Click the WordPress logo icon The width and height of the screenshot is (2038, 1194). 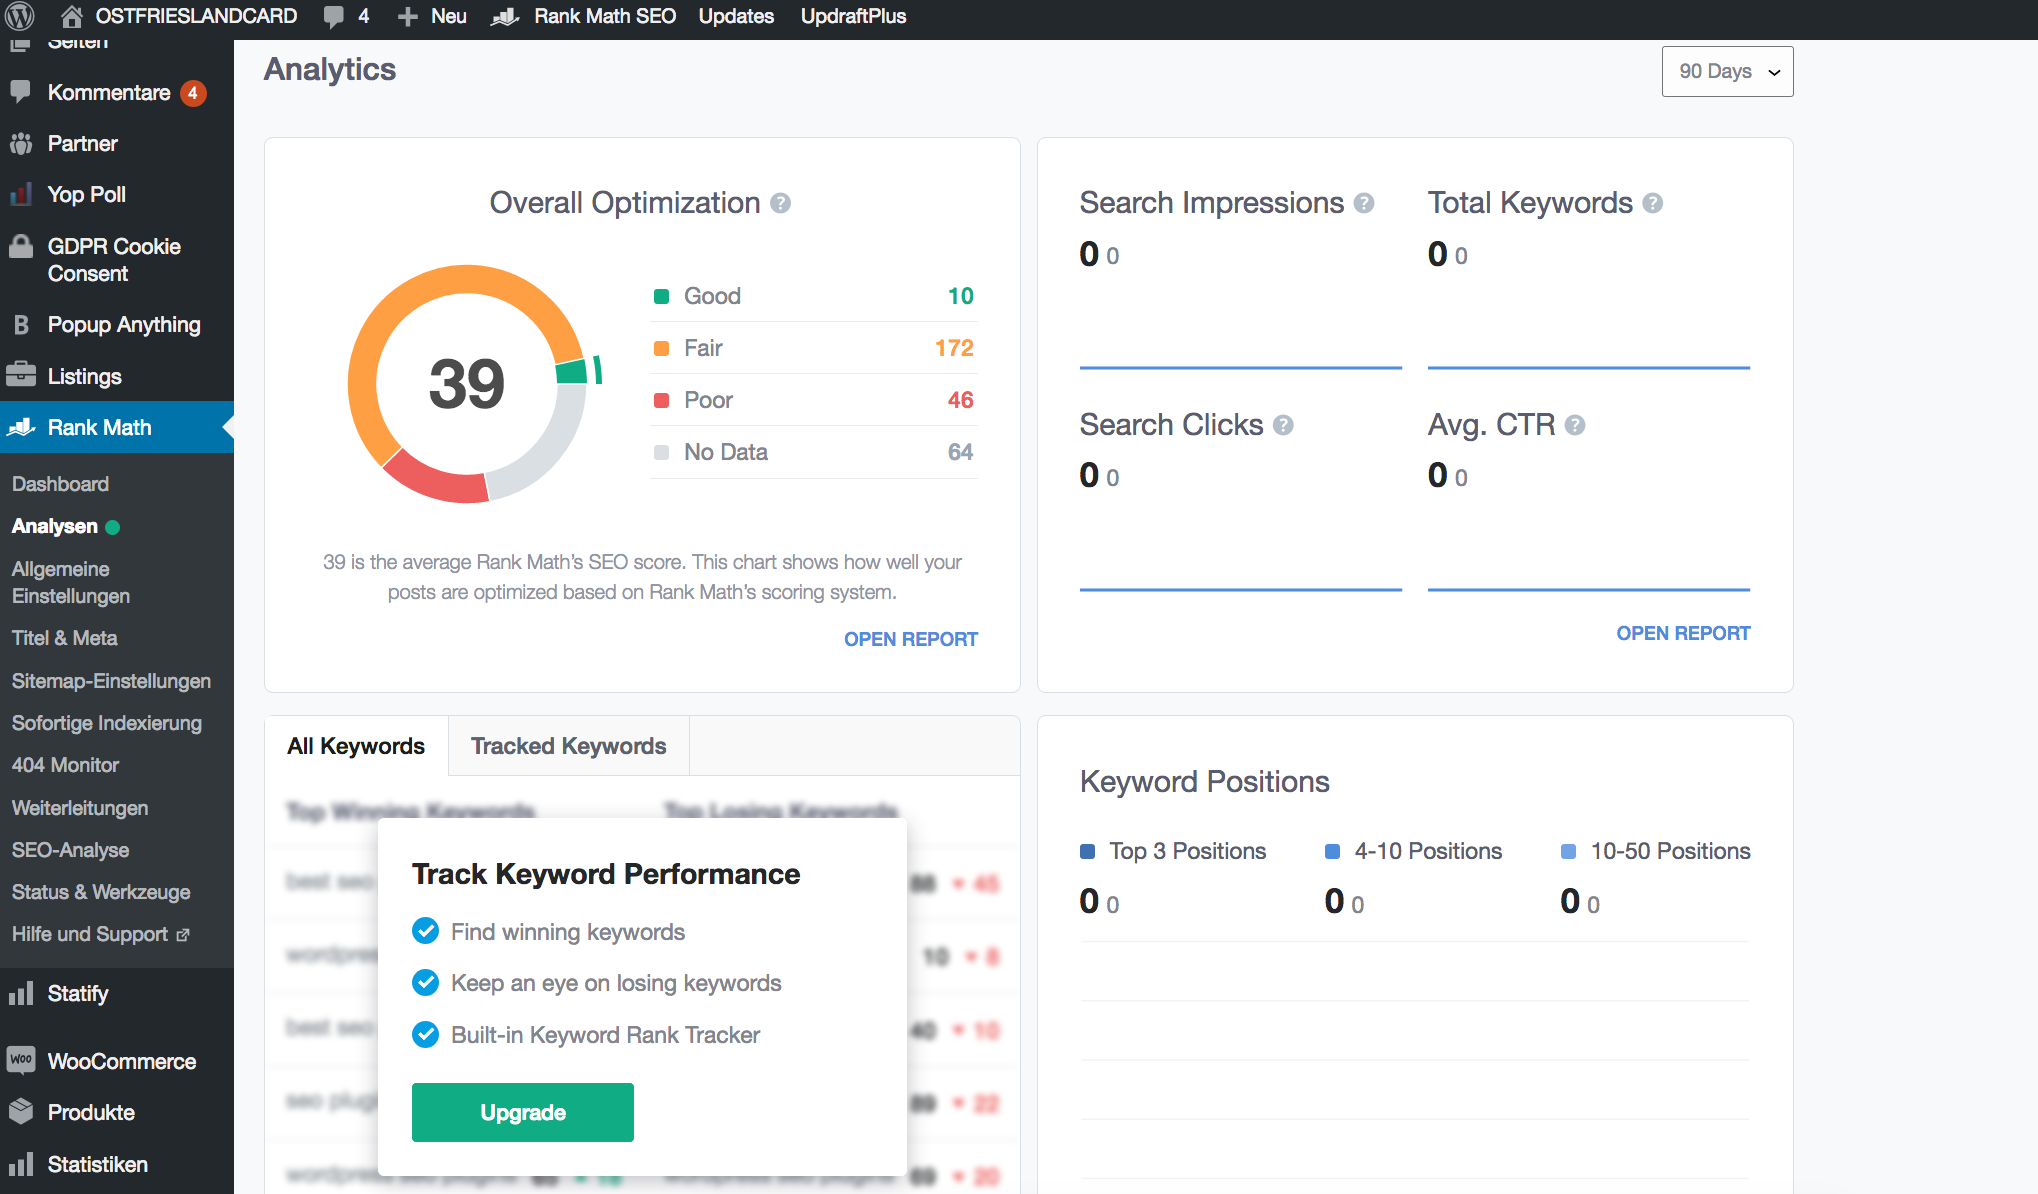coord(20,16)
